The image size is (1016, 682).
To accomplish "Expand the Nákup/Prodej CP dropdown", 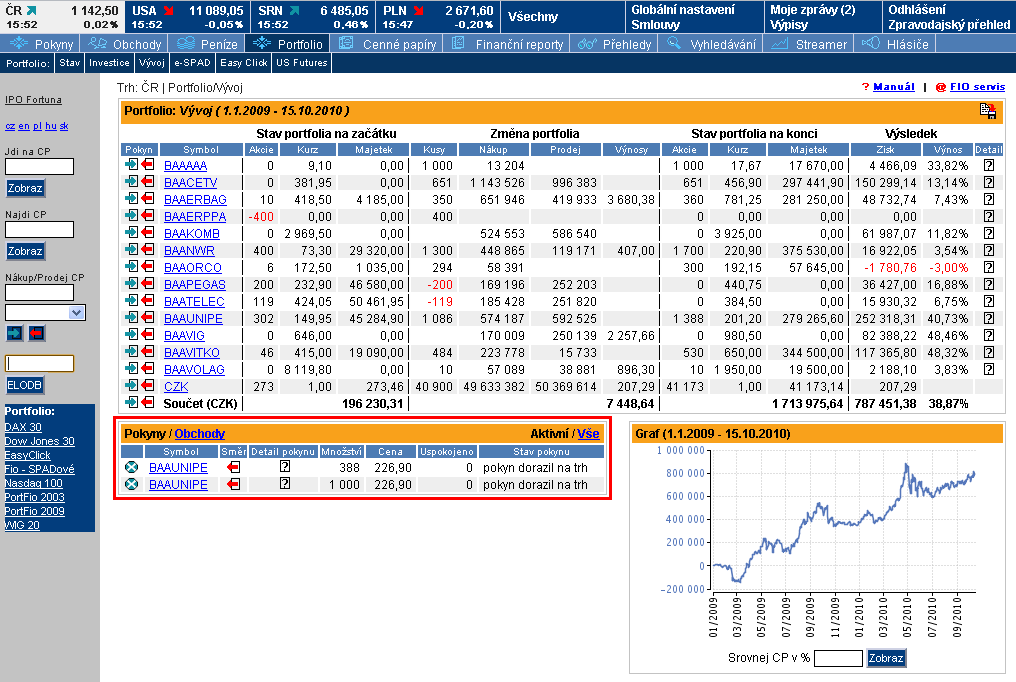I will [76, 313].
